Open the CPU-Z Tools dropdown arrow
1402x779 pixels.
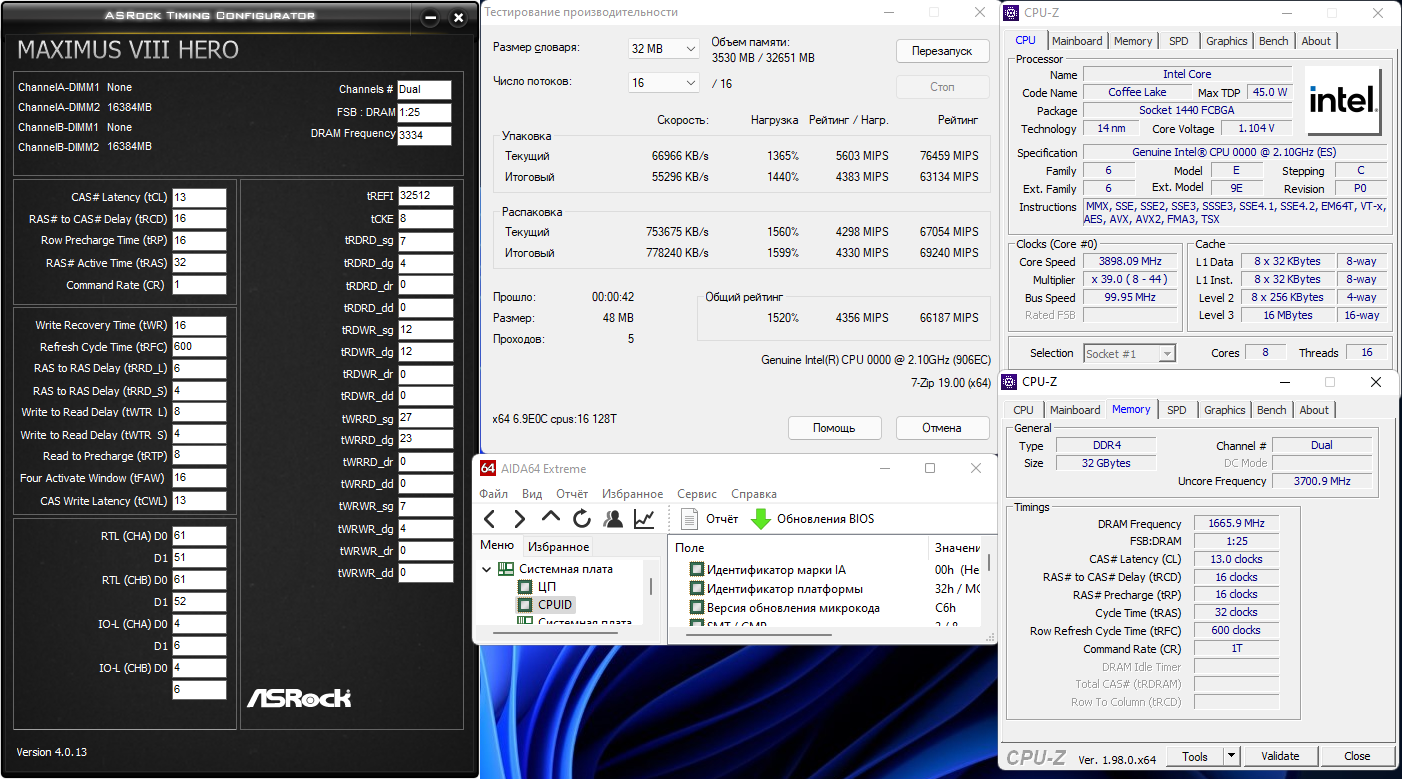(x=1232, y=756)
